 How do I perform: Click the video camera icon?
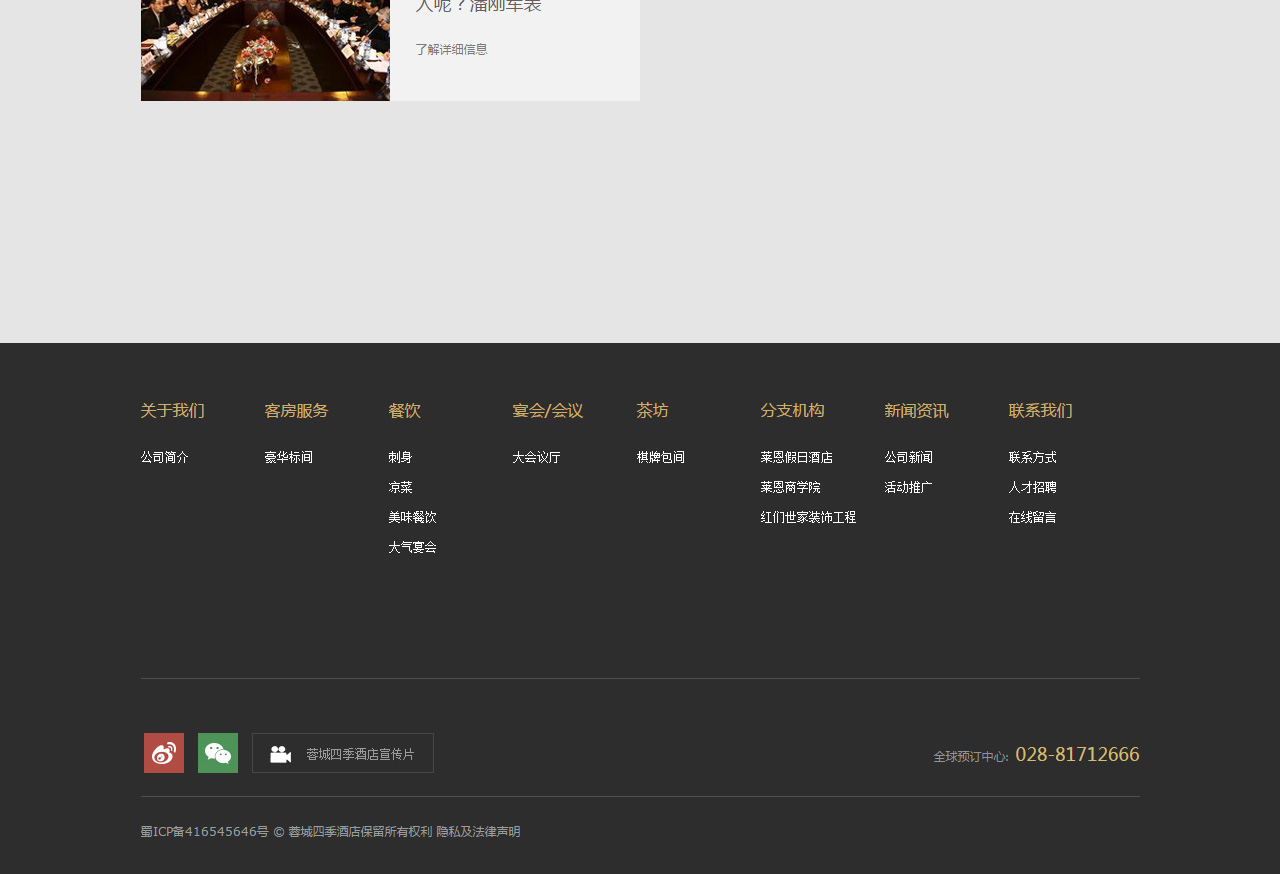(280, 754)
